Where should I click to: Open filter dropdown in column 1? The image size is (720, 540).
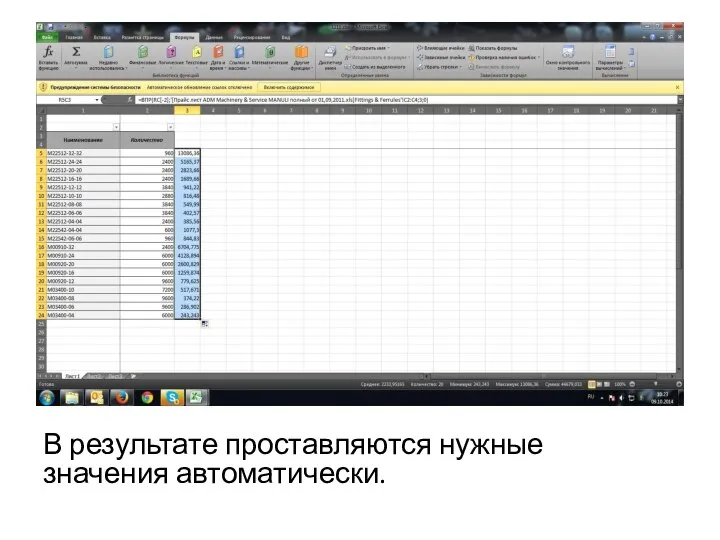point(117,127)
